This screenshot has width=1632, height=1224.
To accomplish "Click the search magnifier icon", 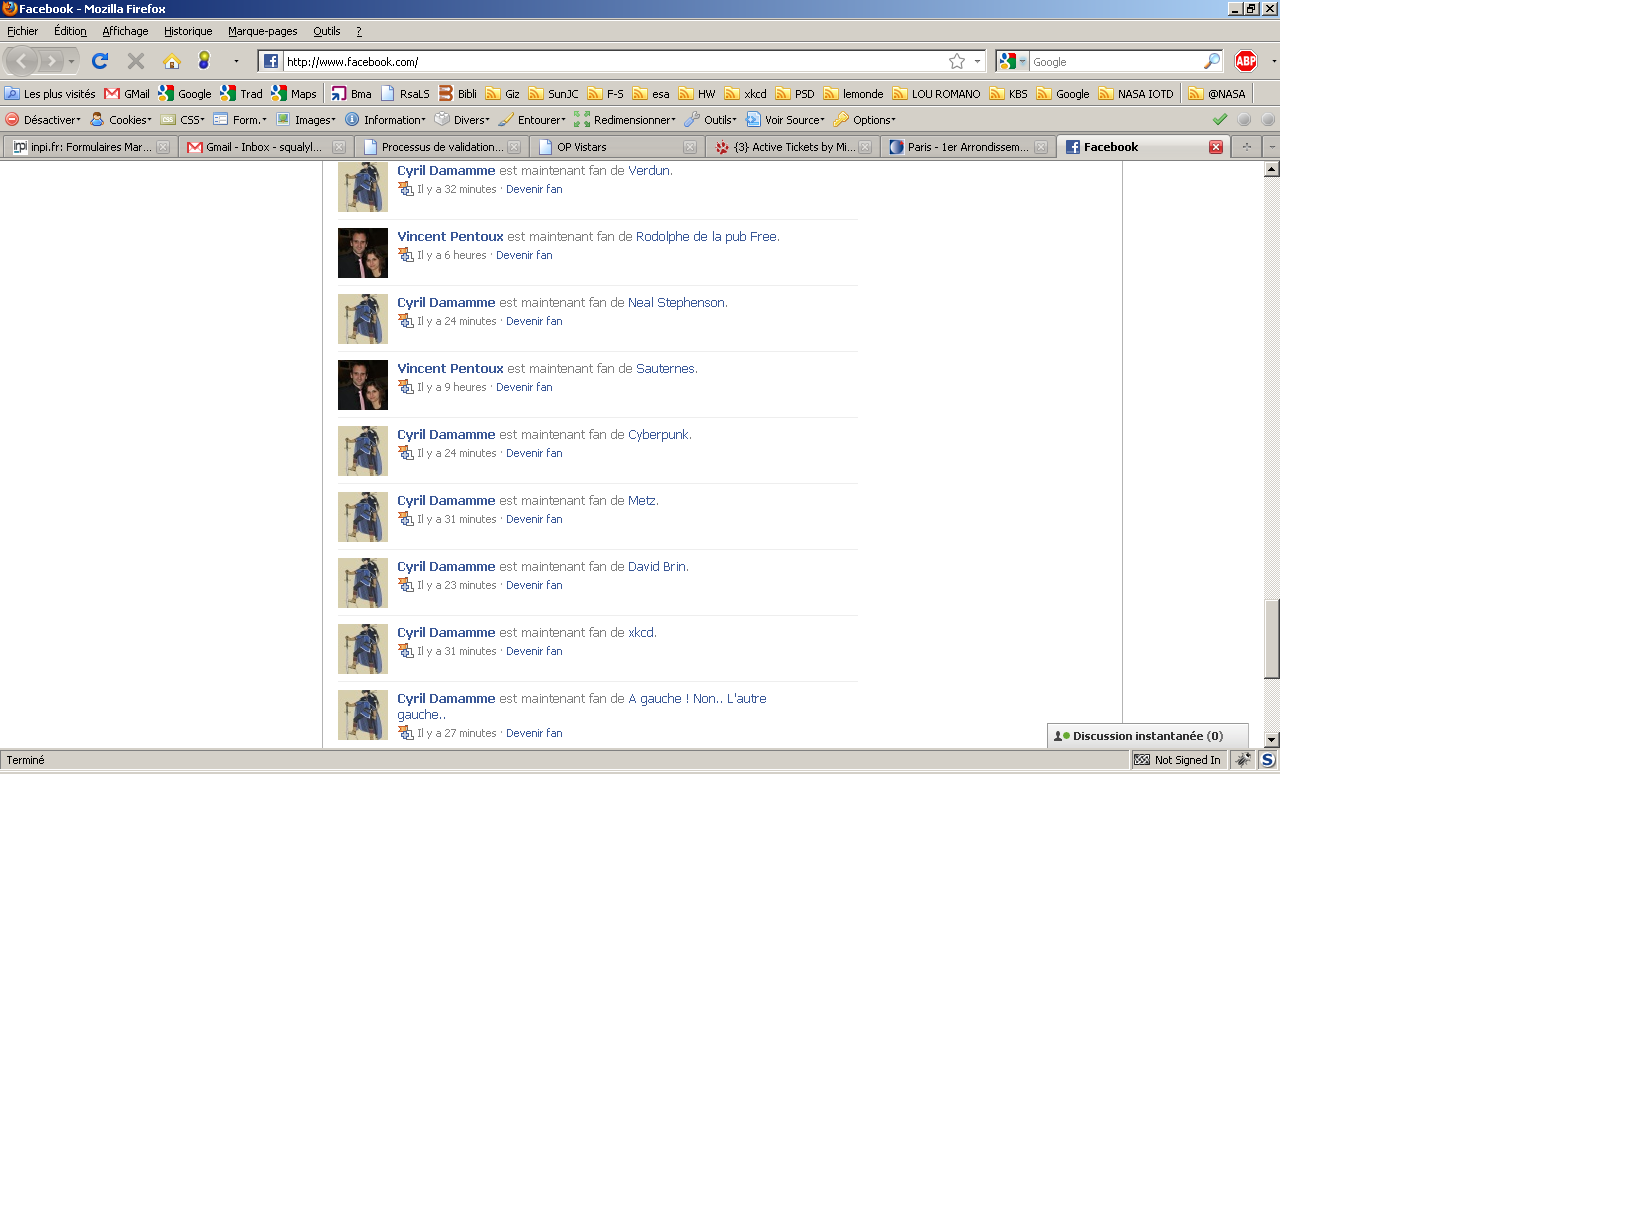I will click(x=1211, y=61).
